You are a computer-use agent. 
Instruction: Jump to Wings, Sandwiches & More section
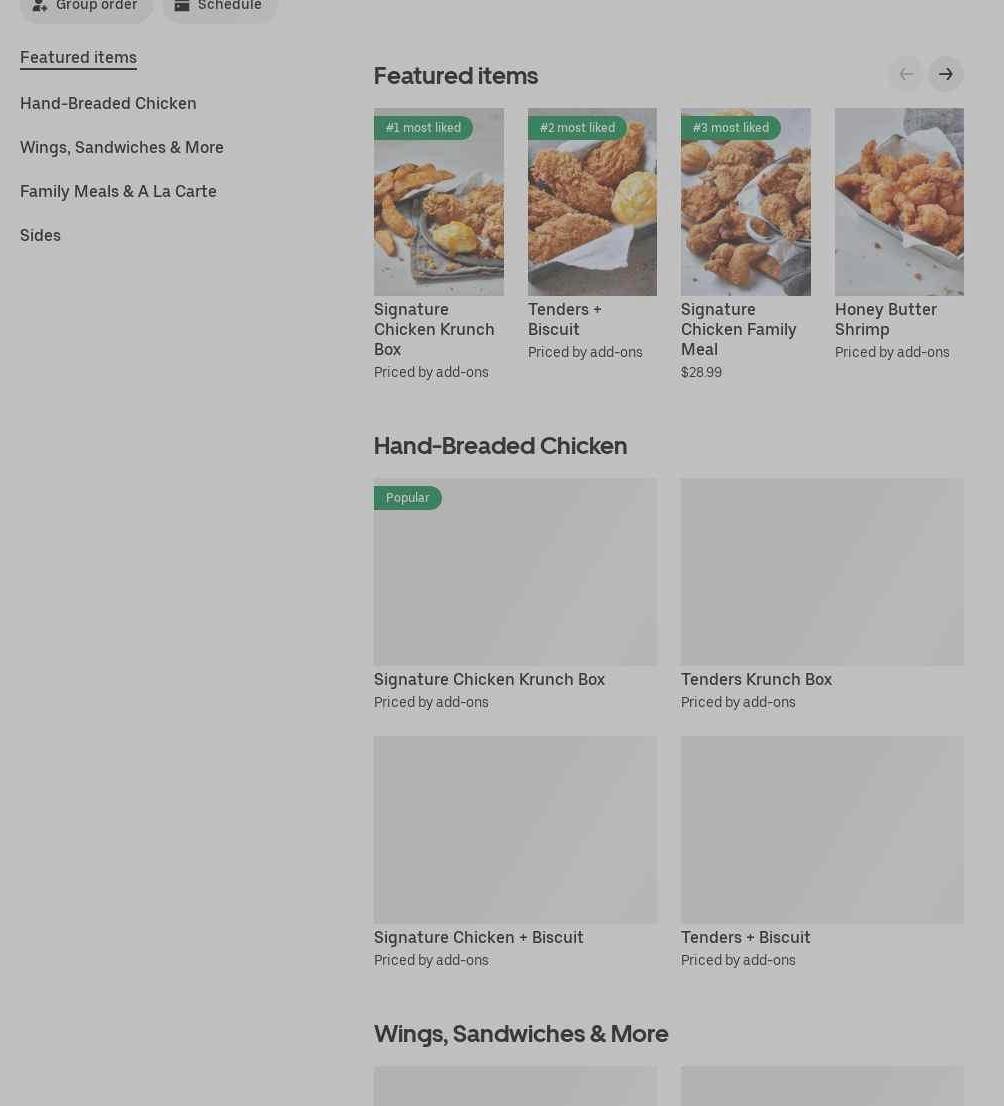tap(121, 147)
